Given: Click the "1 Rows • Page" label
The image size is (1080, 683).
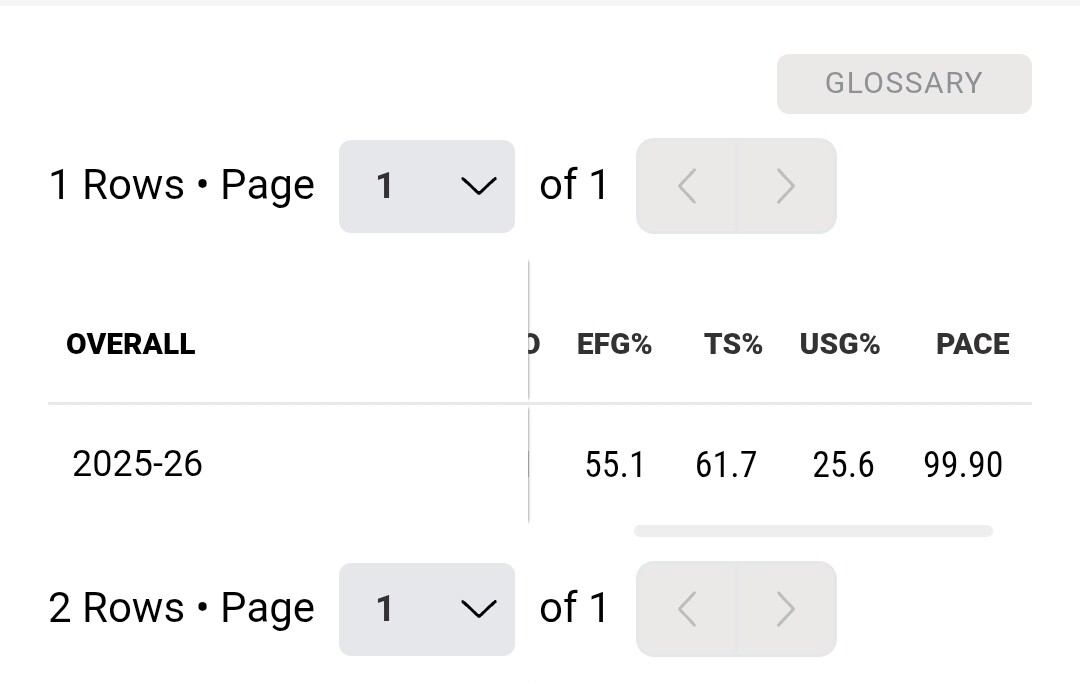Looking at the screenshot, I should click(x=182, y=186).
